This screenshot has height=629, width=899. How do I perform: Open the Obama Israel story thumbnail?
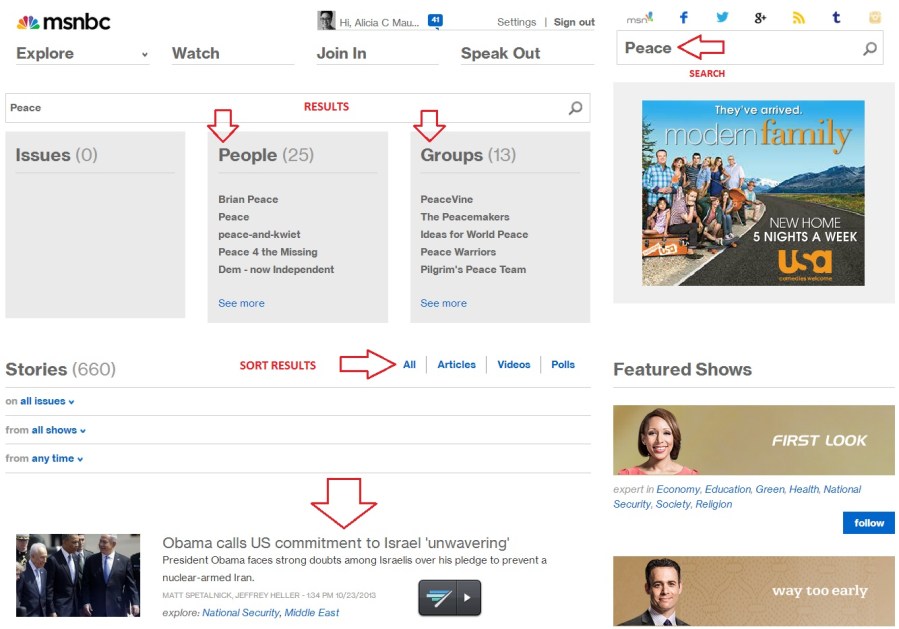(78, 575)
